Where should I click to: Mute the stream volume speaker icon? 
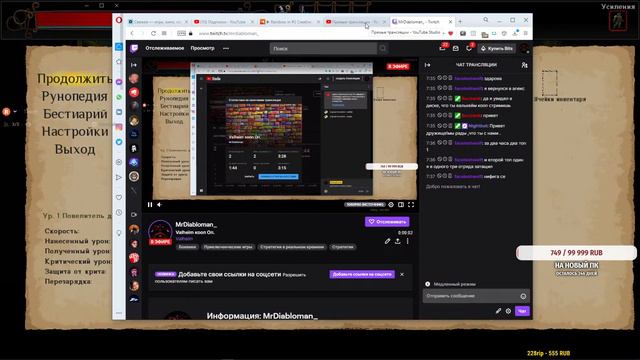pyautogui.click(x=160, y=204)
